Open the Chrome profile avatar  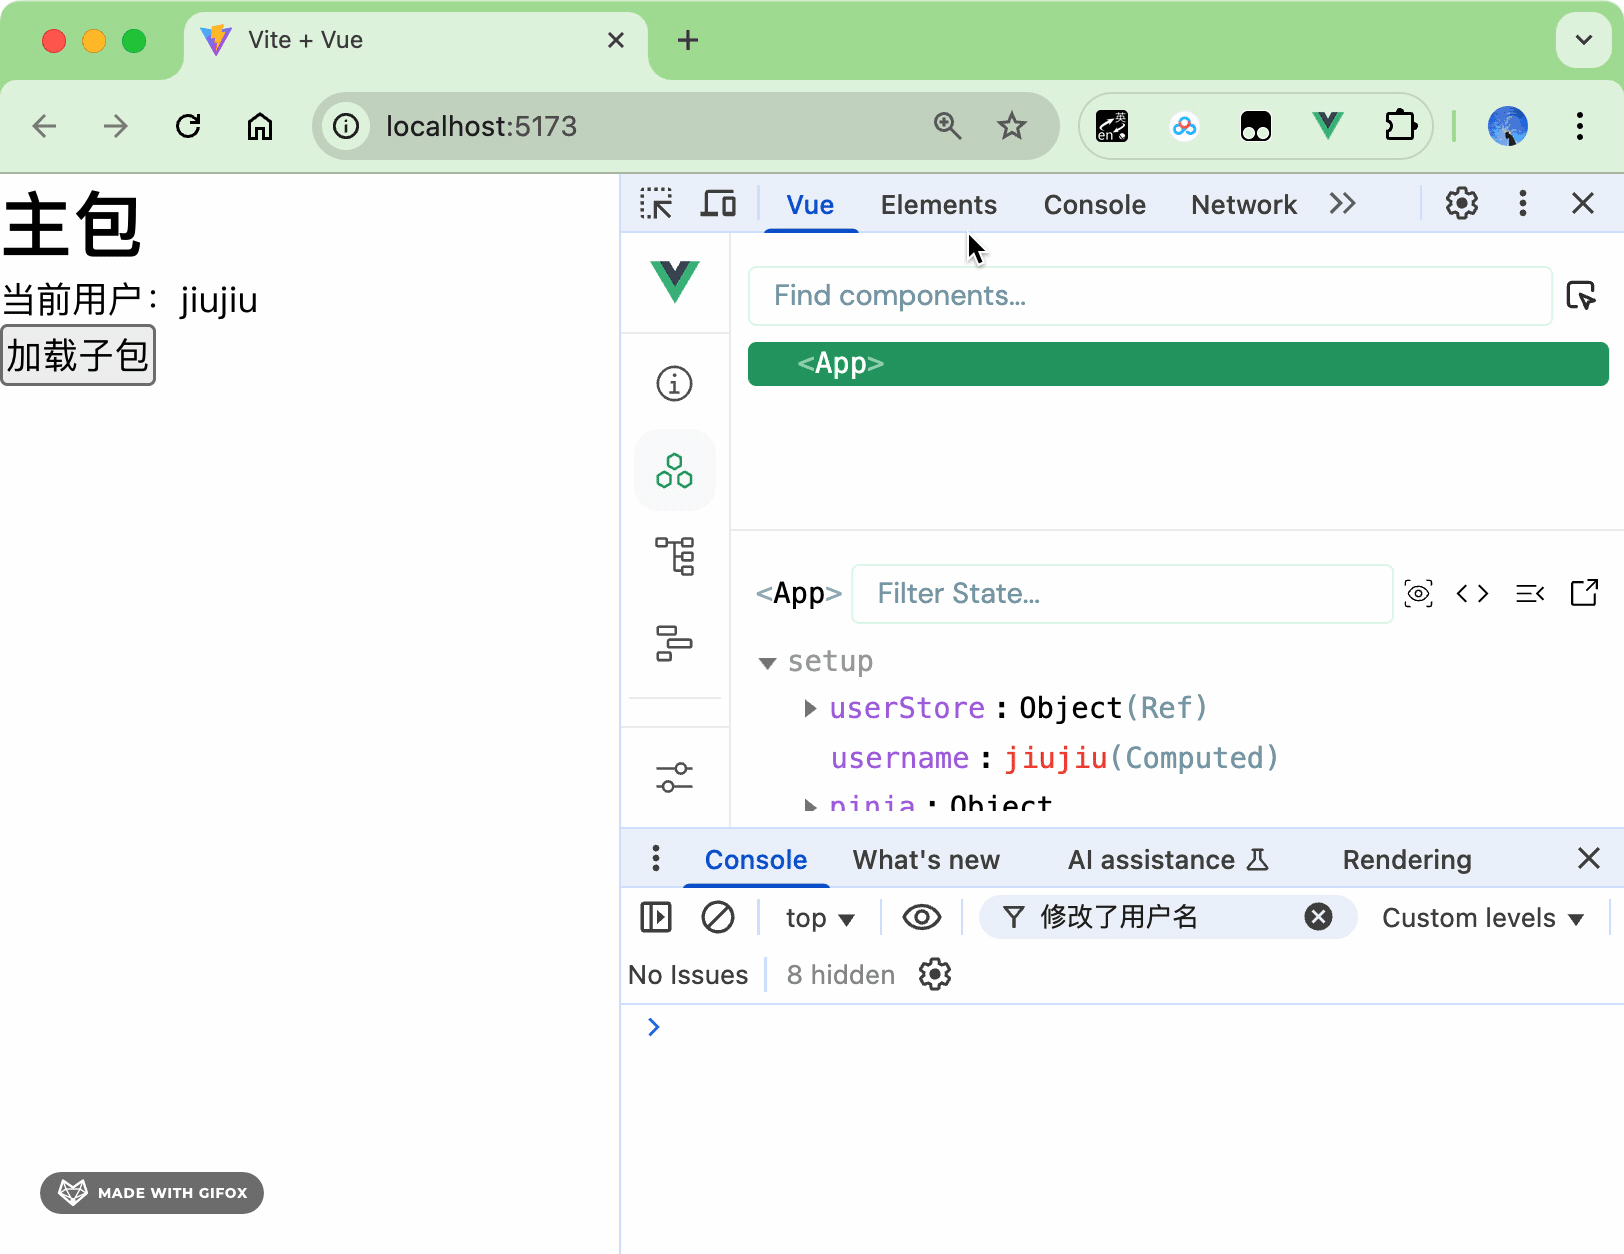point(1508,126)
